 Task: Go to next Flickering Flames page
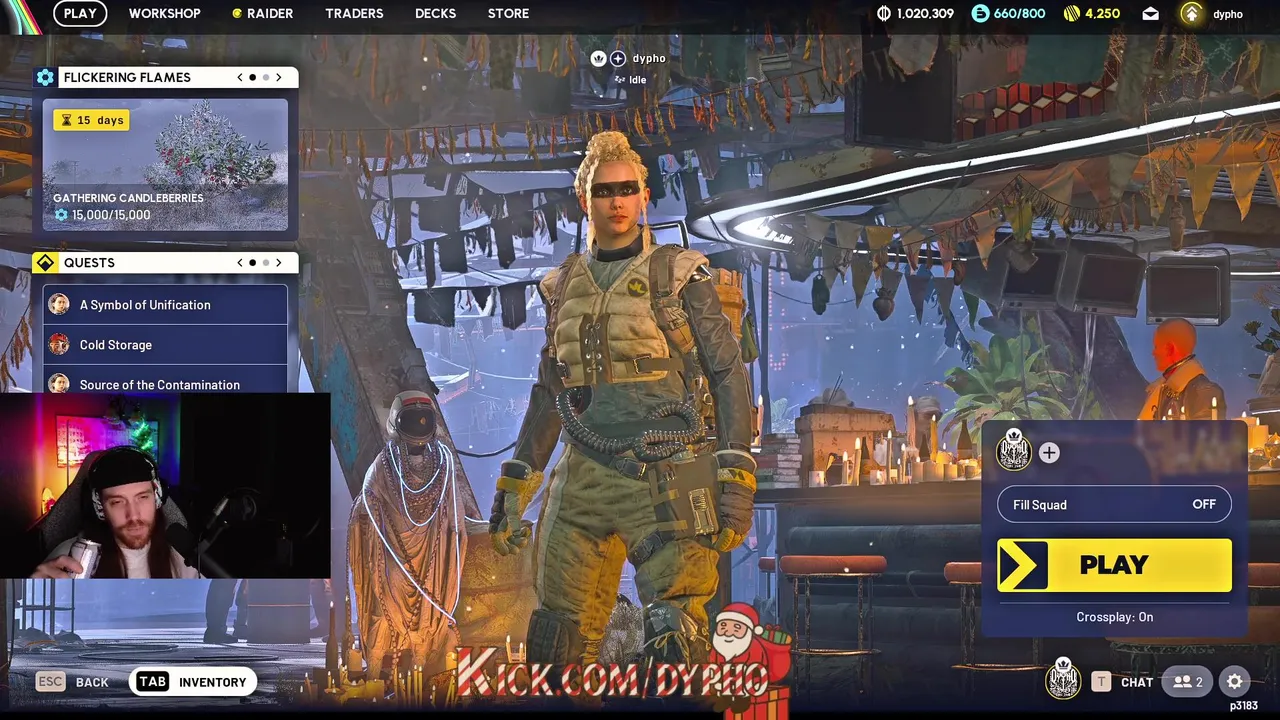click(x=278, y=77)
